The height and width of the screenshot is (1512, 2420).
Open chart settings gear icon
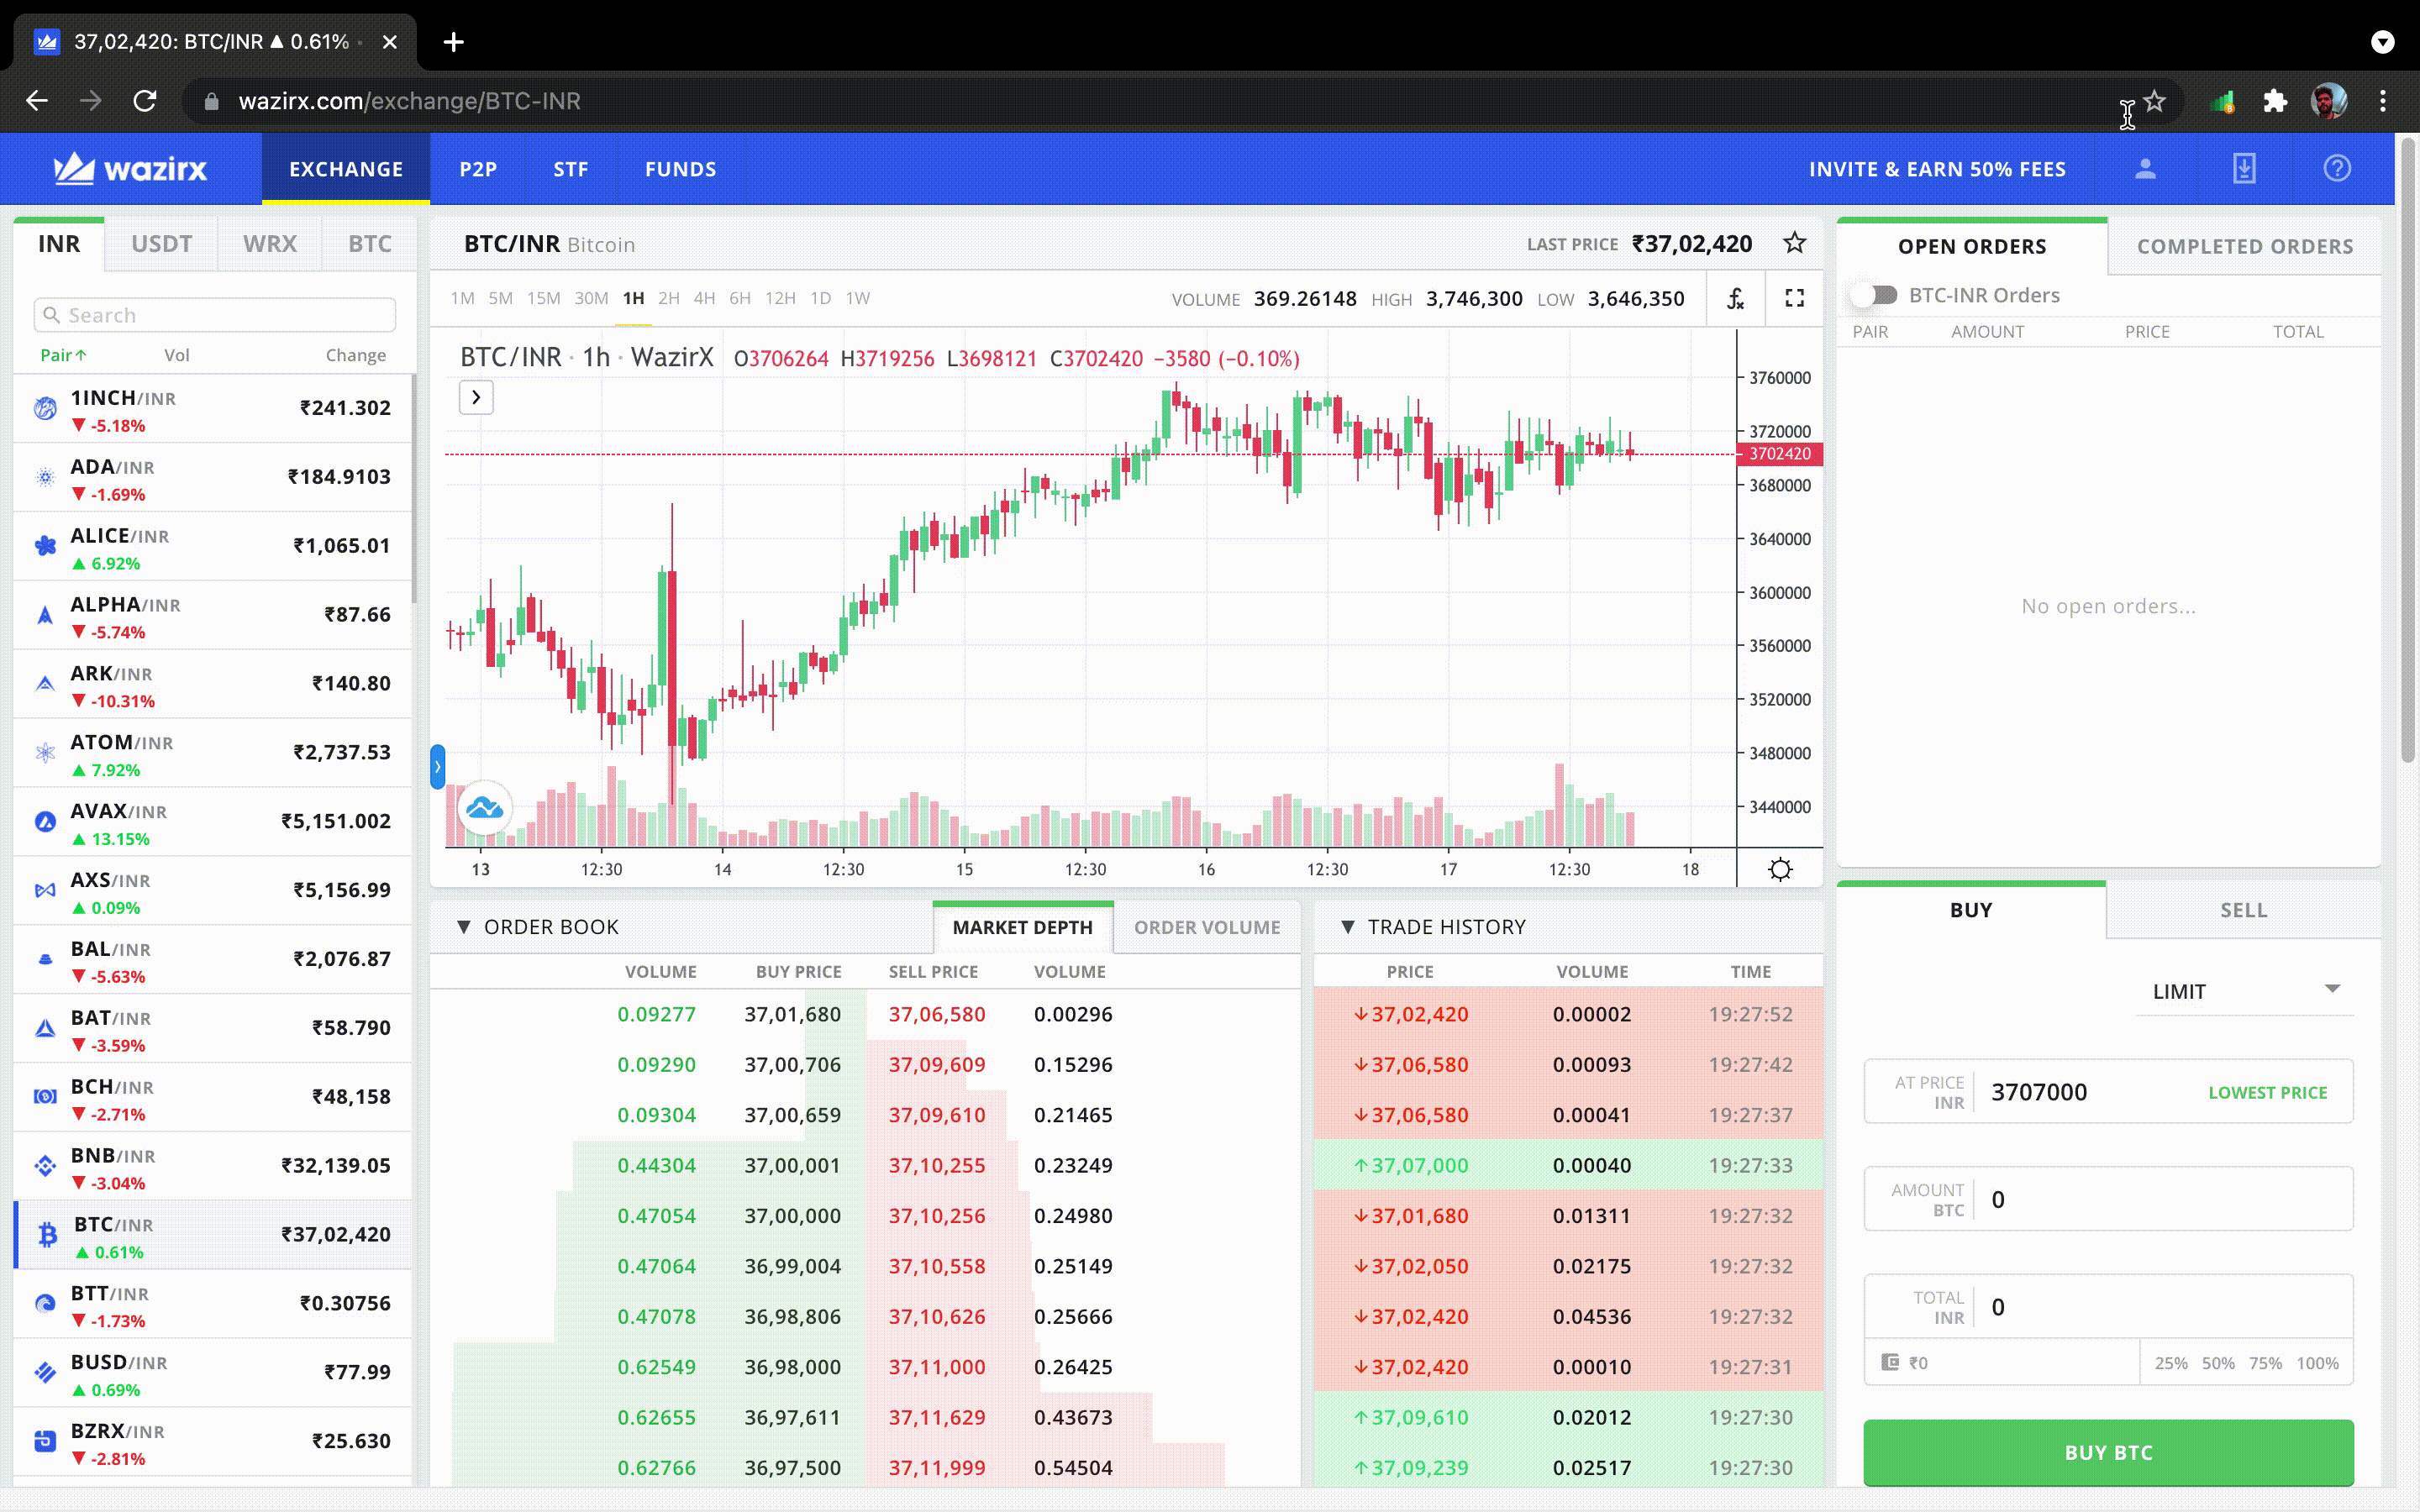(1780, 869)
